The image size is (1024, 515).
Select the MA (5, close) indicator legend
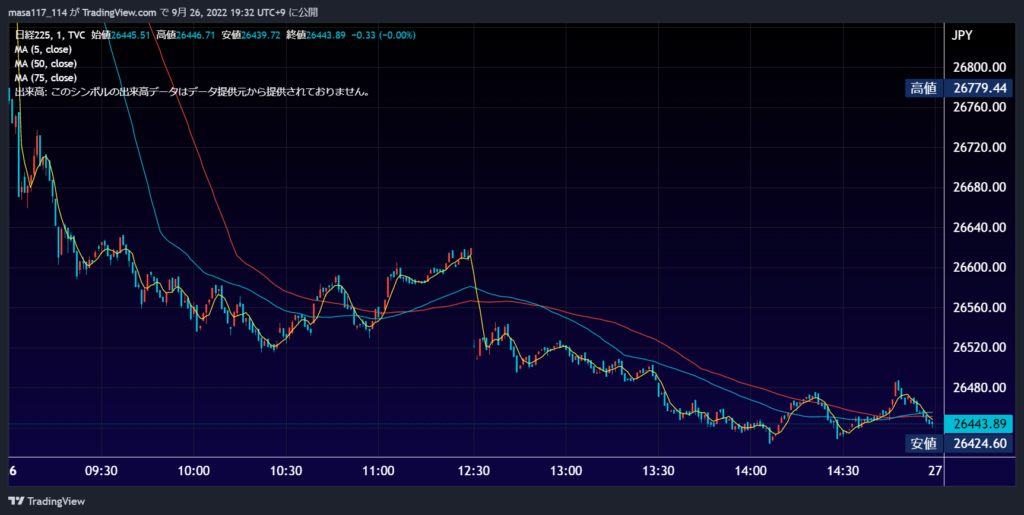click(x=43, y=50)
